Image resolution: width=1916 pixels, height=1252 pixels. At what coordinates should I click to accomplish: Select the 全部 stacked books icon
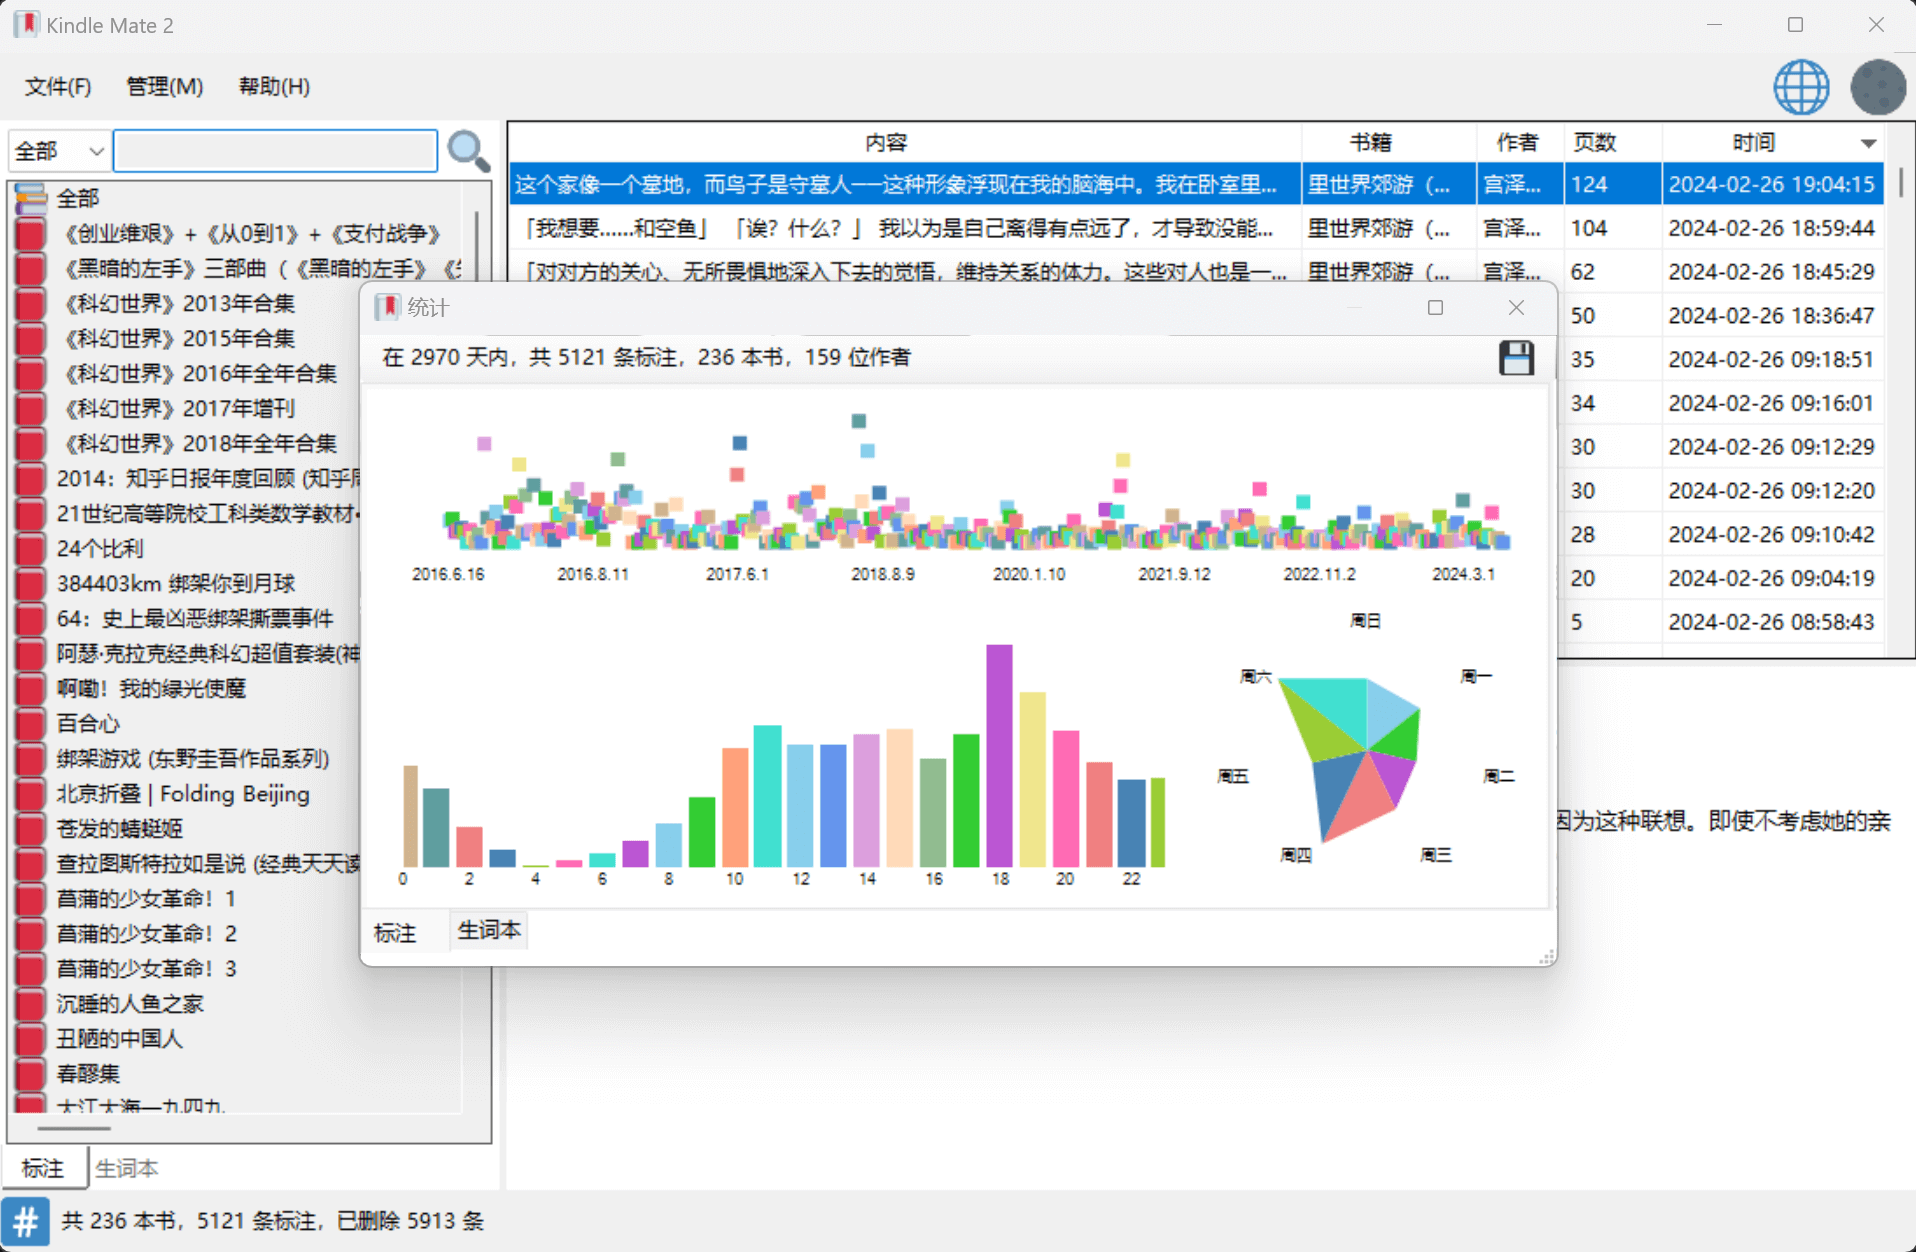(x=31, y=198)
